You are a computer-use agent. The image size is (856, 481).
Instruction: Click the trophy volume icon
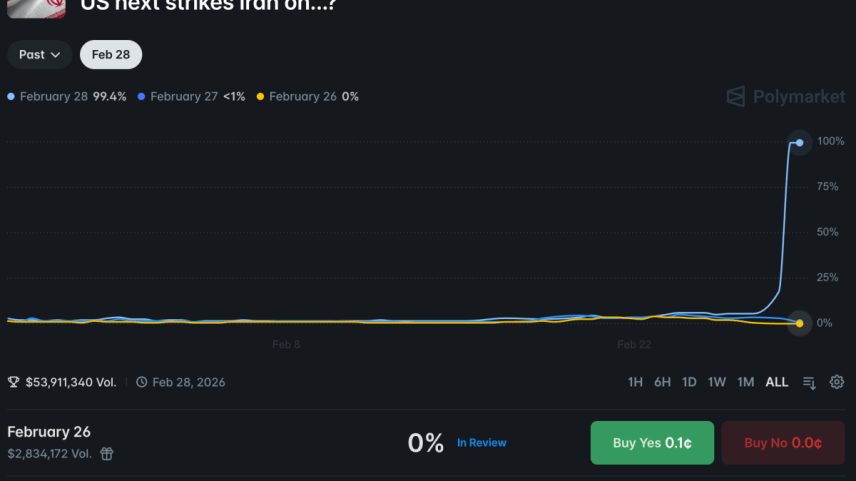coord(13,382)
